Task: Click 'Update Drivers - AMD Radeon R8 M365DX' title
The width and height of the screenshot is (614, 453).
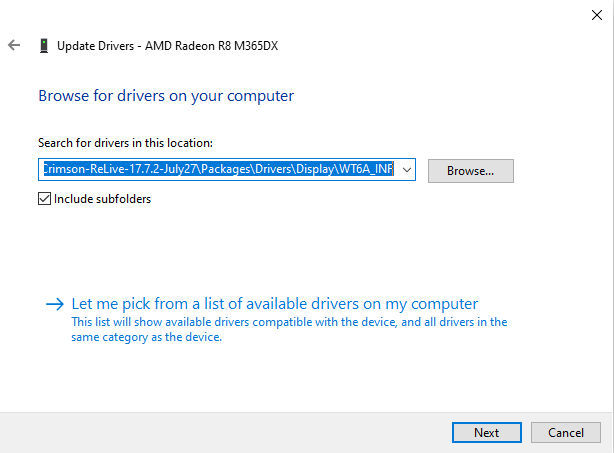Action: point(168,46)
